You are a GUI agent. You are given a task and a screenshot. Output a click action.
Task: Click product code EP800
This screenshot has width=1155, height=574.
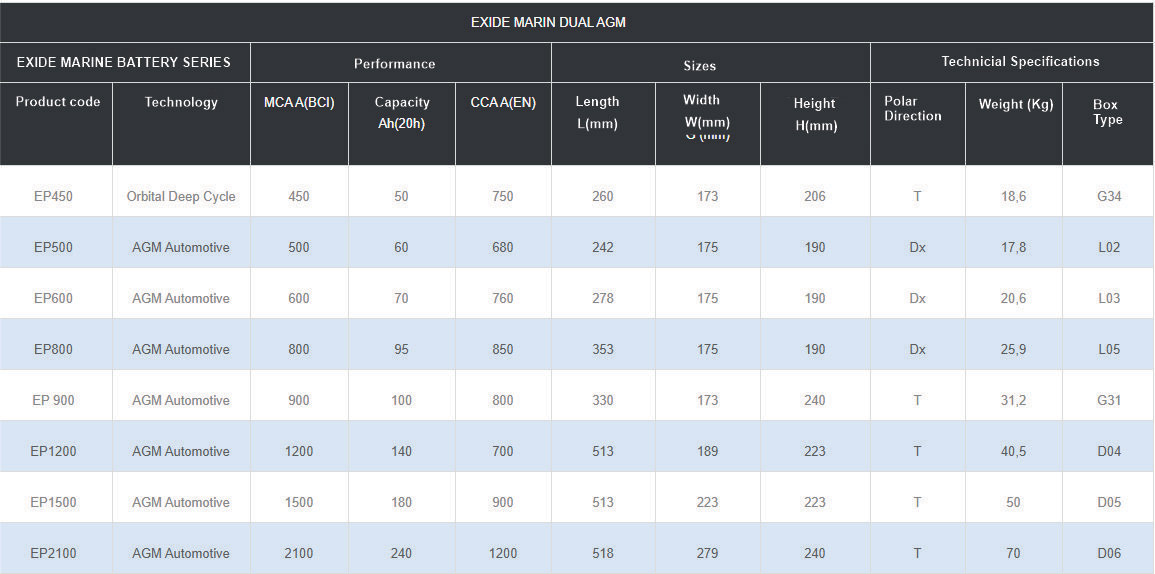(53, 349)
